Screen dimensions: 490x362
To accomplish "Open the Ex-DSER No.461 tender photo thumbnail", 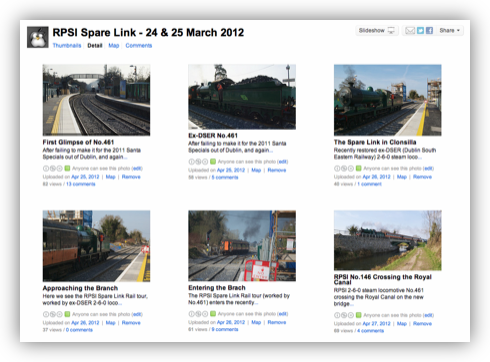I will coord(242,97).
